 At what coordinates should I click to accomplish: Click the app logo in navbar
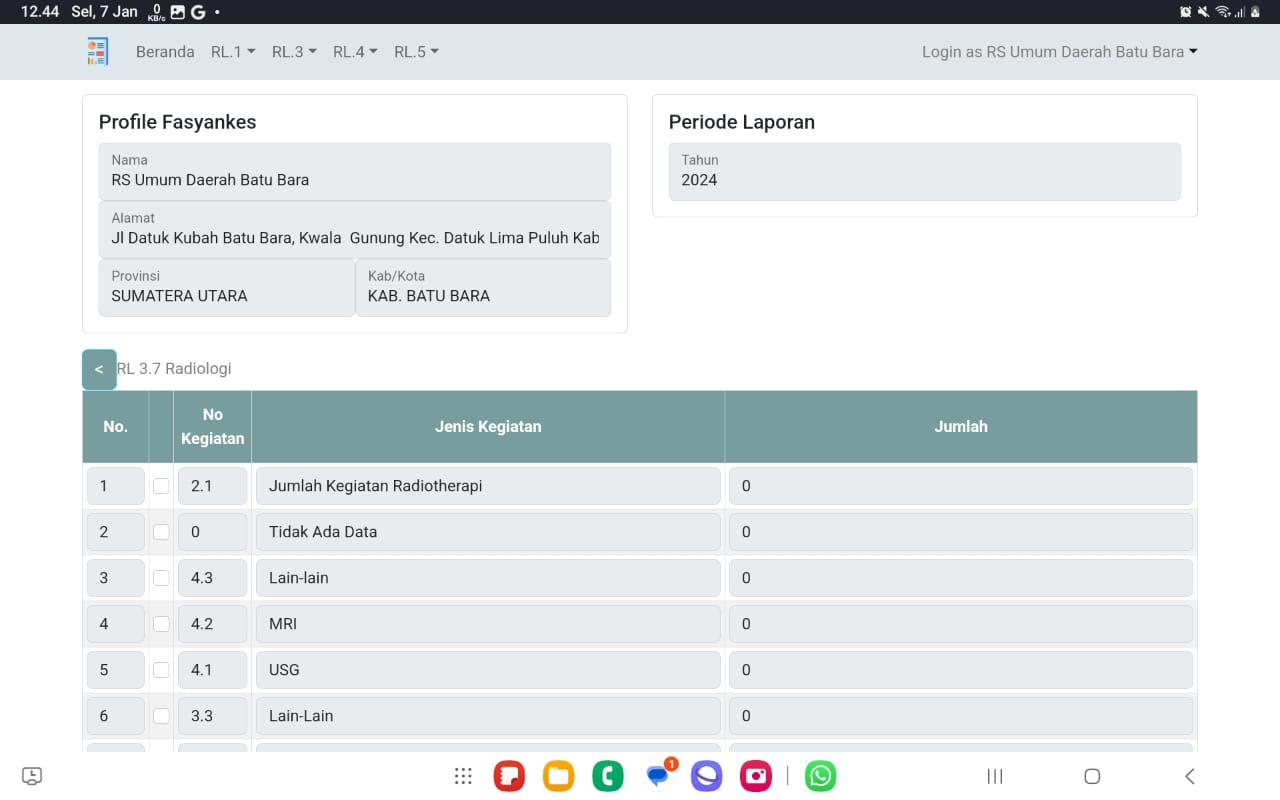97,51
